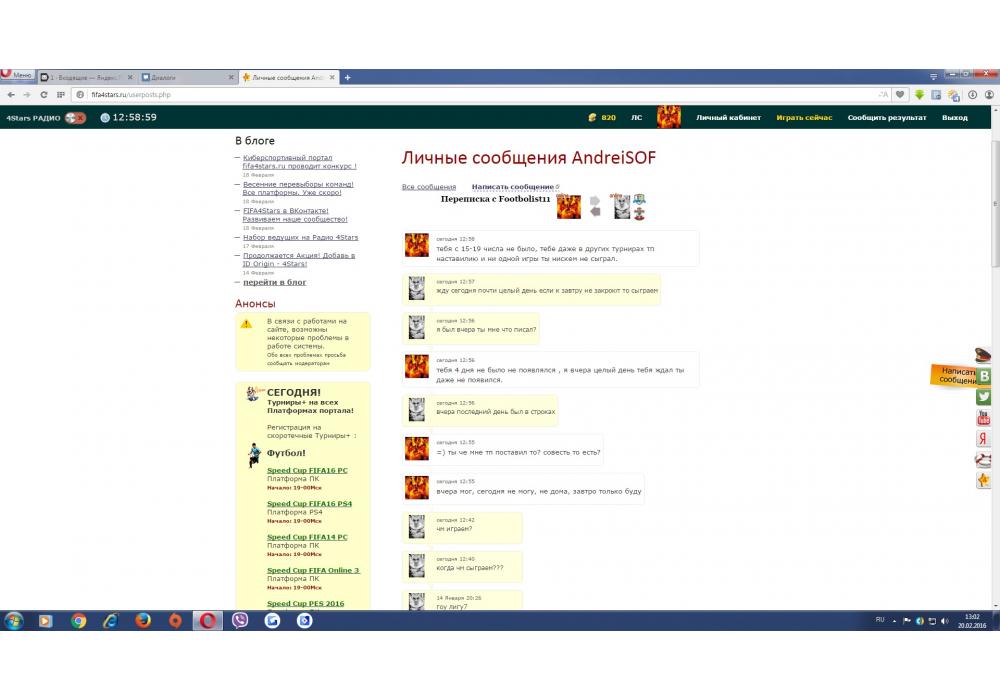Open Firefox from the Windows taskbar

143,620
